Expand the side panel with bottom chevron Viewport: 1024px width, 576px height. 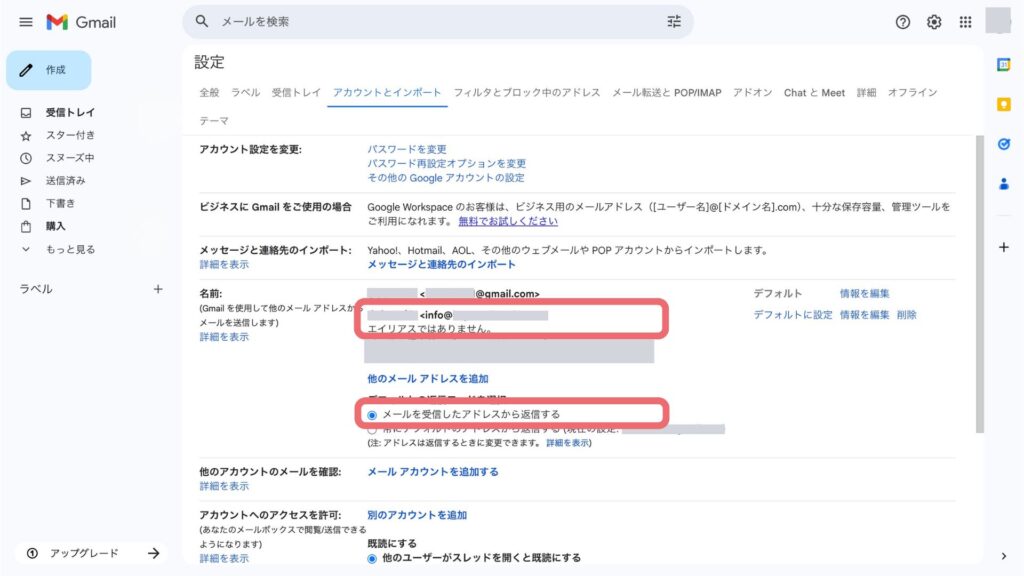pos(1004,556)
